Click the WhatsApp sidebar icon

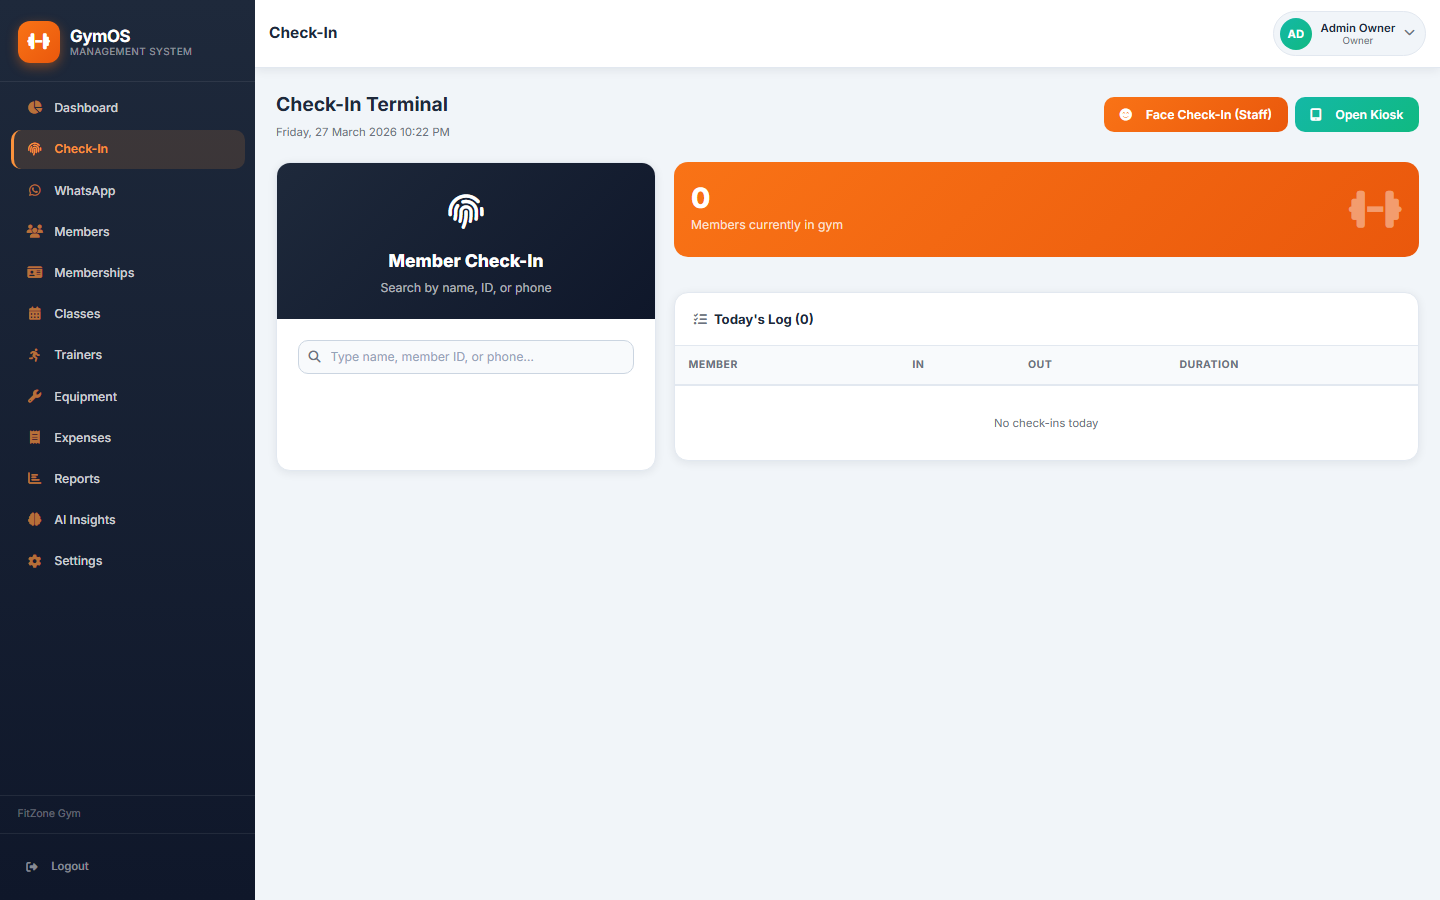pos(35,190)
